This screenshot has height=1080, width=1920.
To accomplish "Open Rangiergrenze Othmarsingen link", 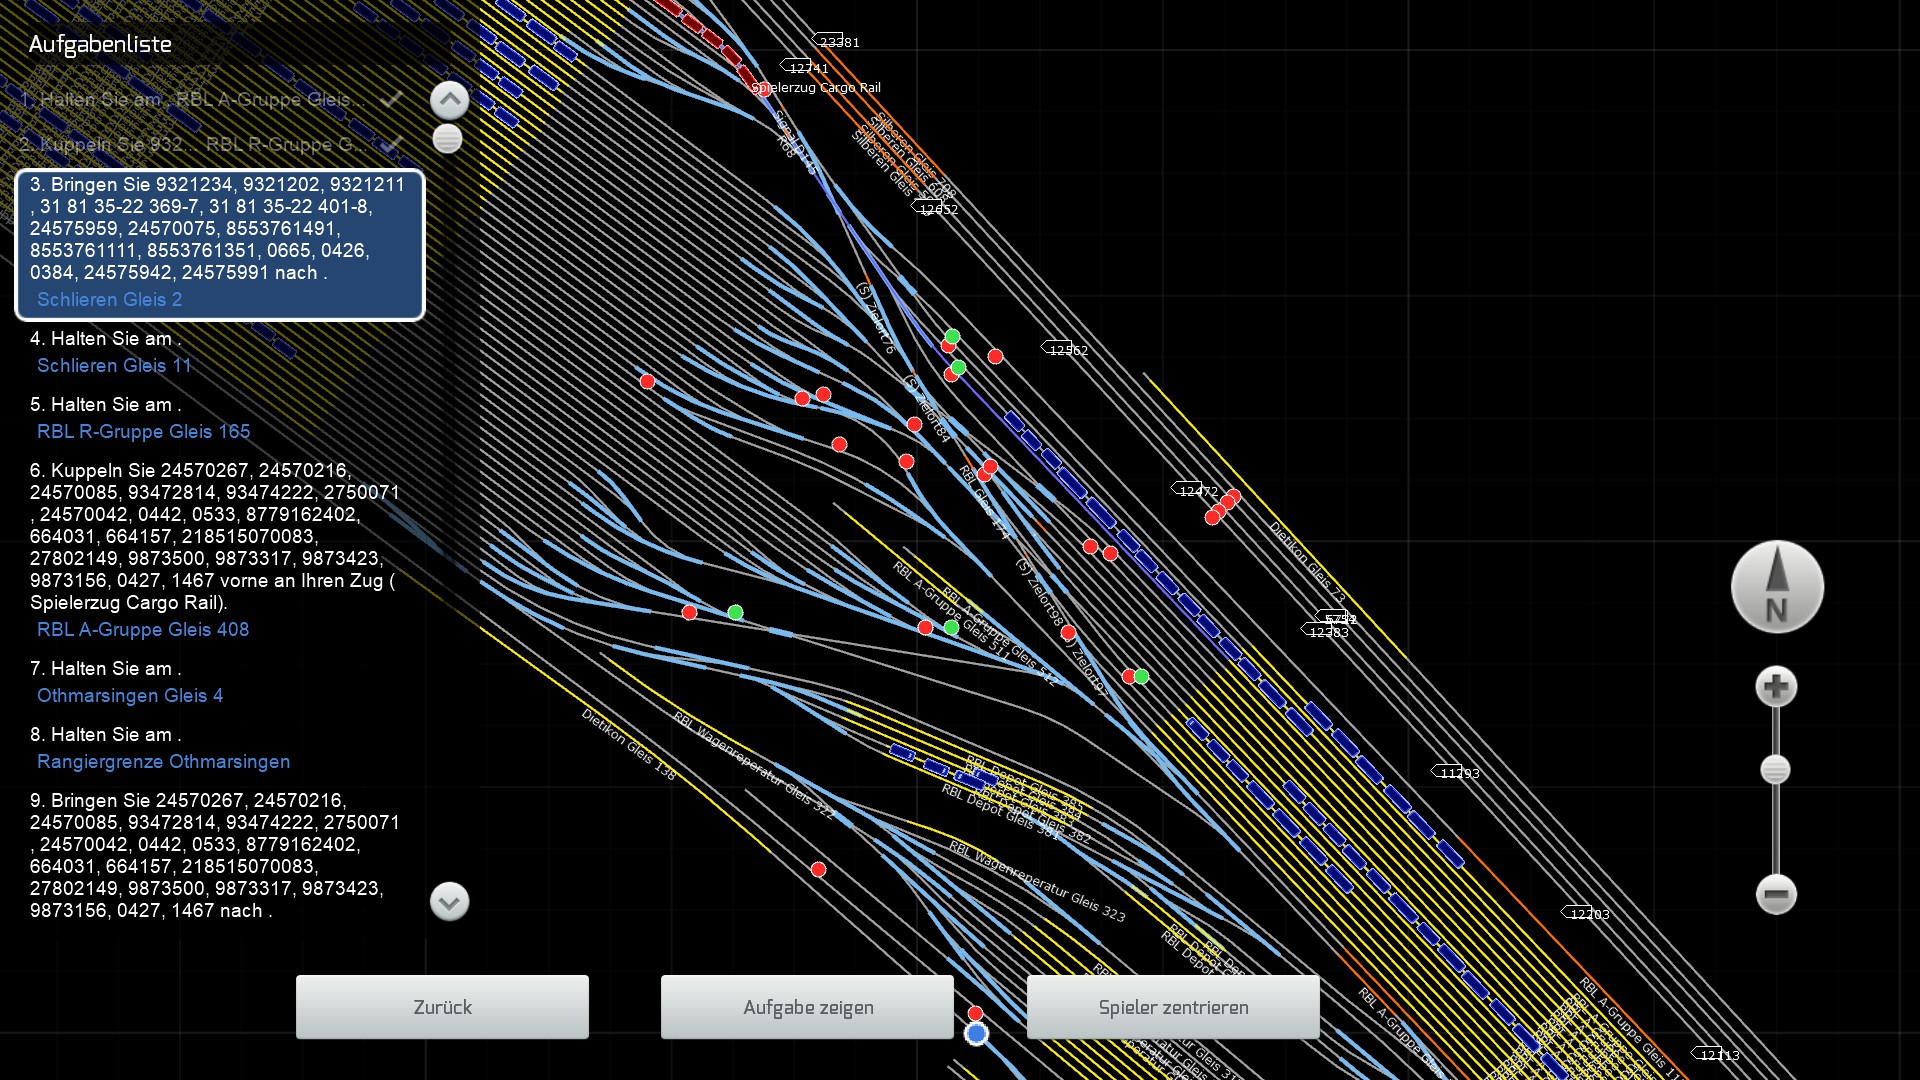I will pos(163,762).
